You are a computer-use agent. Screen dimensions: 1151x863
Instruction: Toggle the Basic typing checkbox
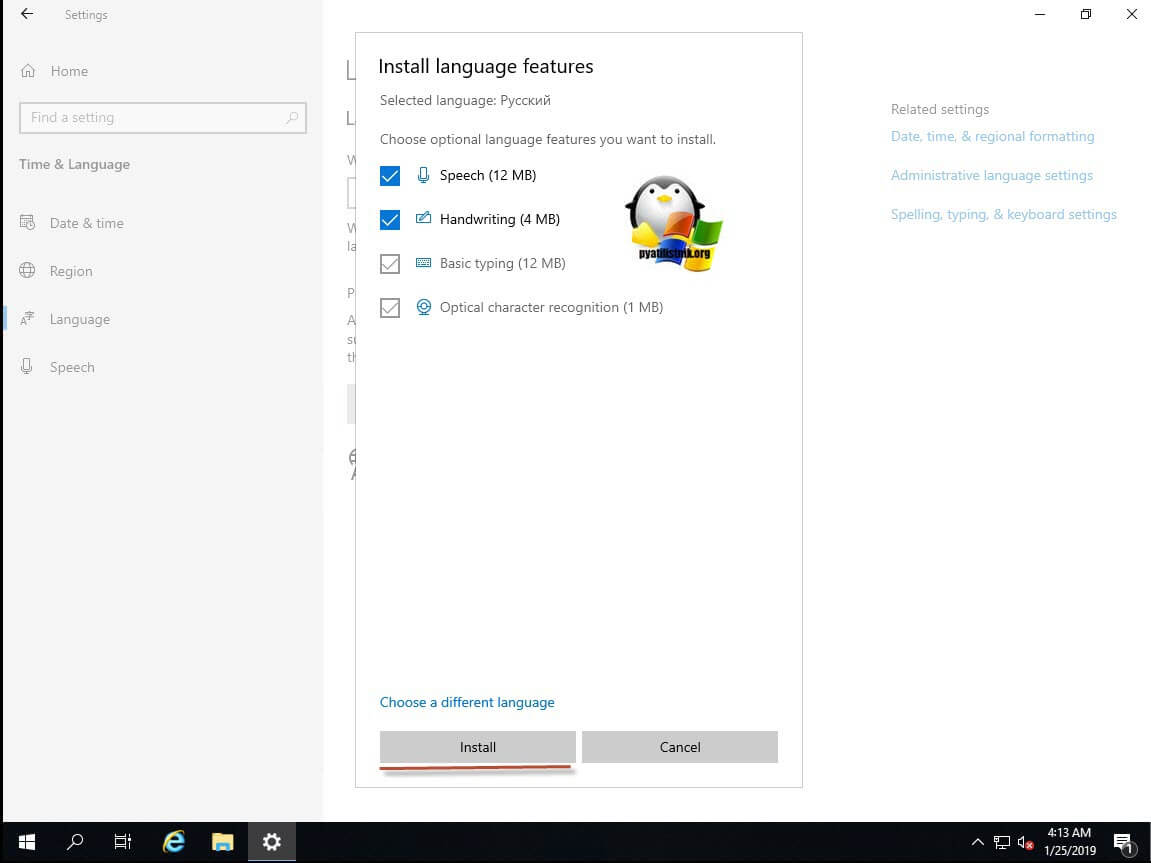(390, 264)
